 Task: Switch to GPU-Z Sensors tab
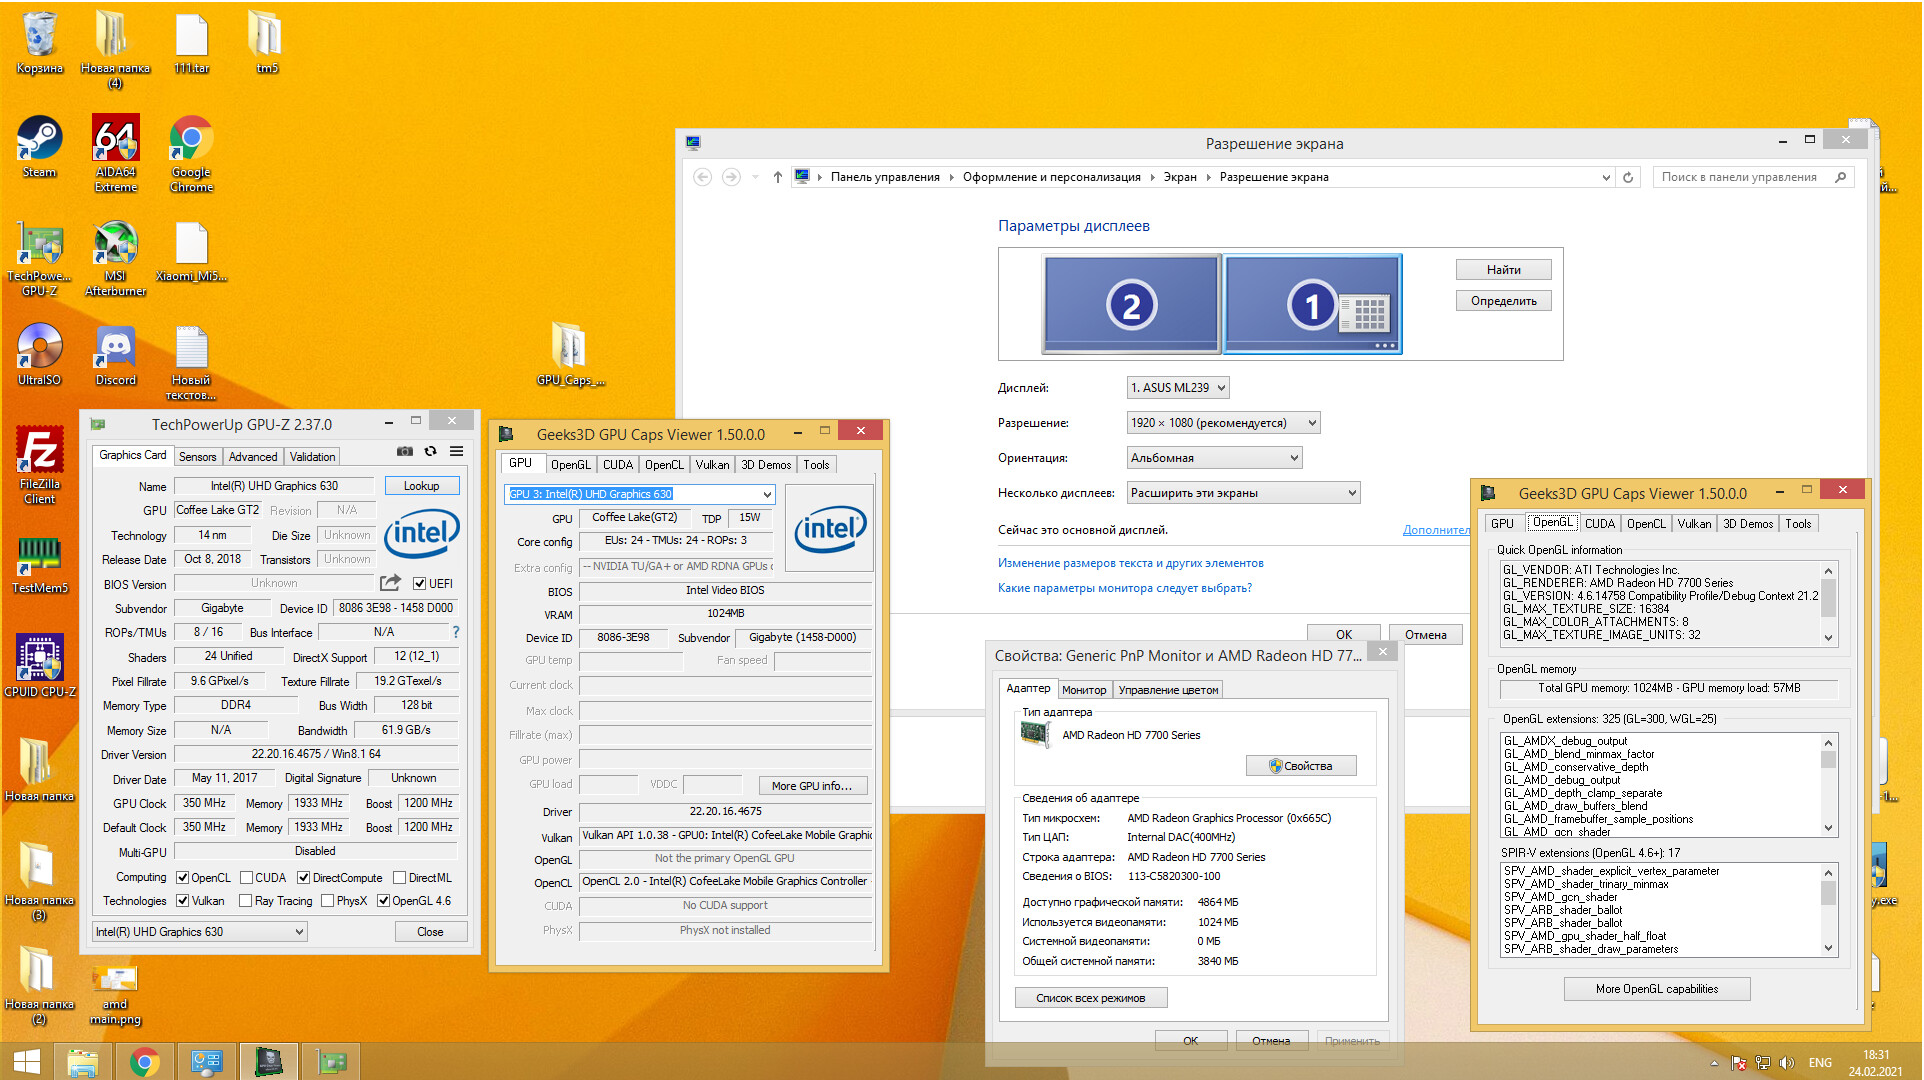click(197, 457)
